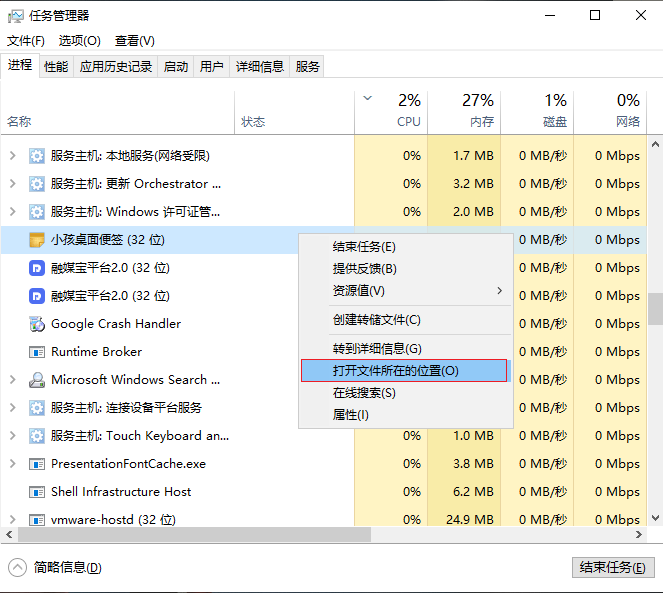
Task: Click the Runtime Broker process icon
Action: (36, 352)
